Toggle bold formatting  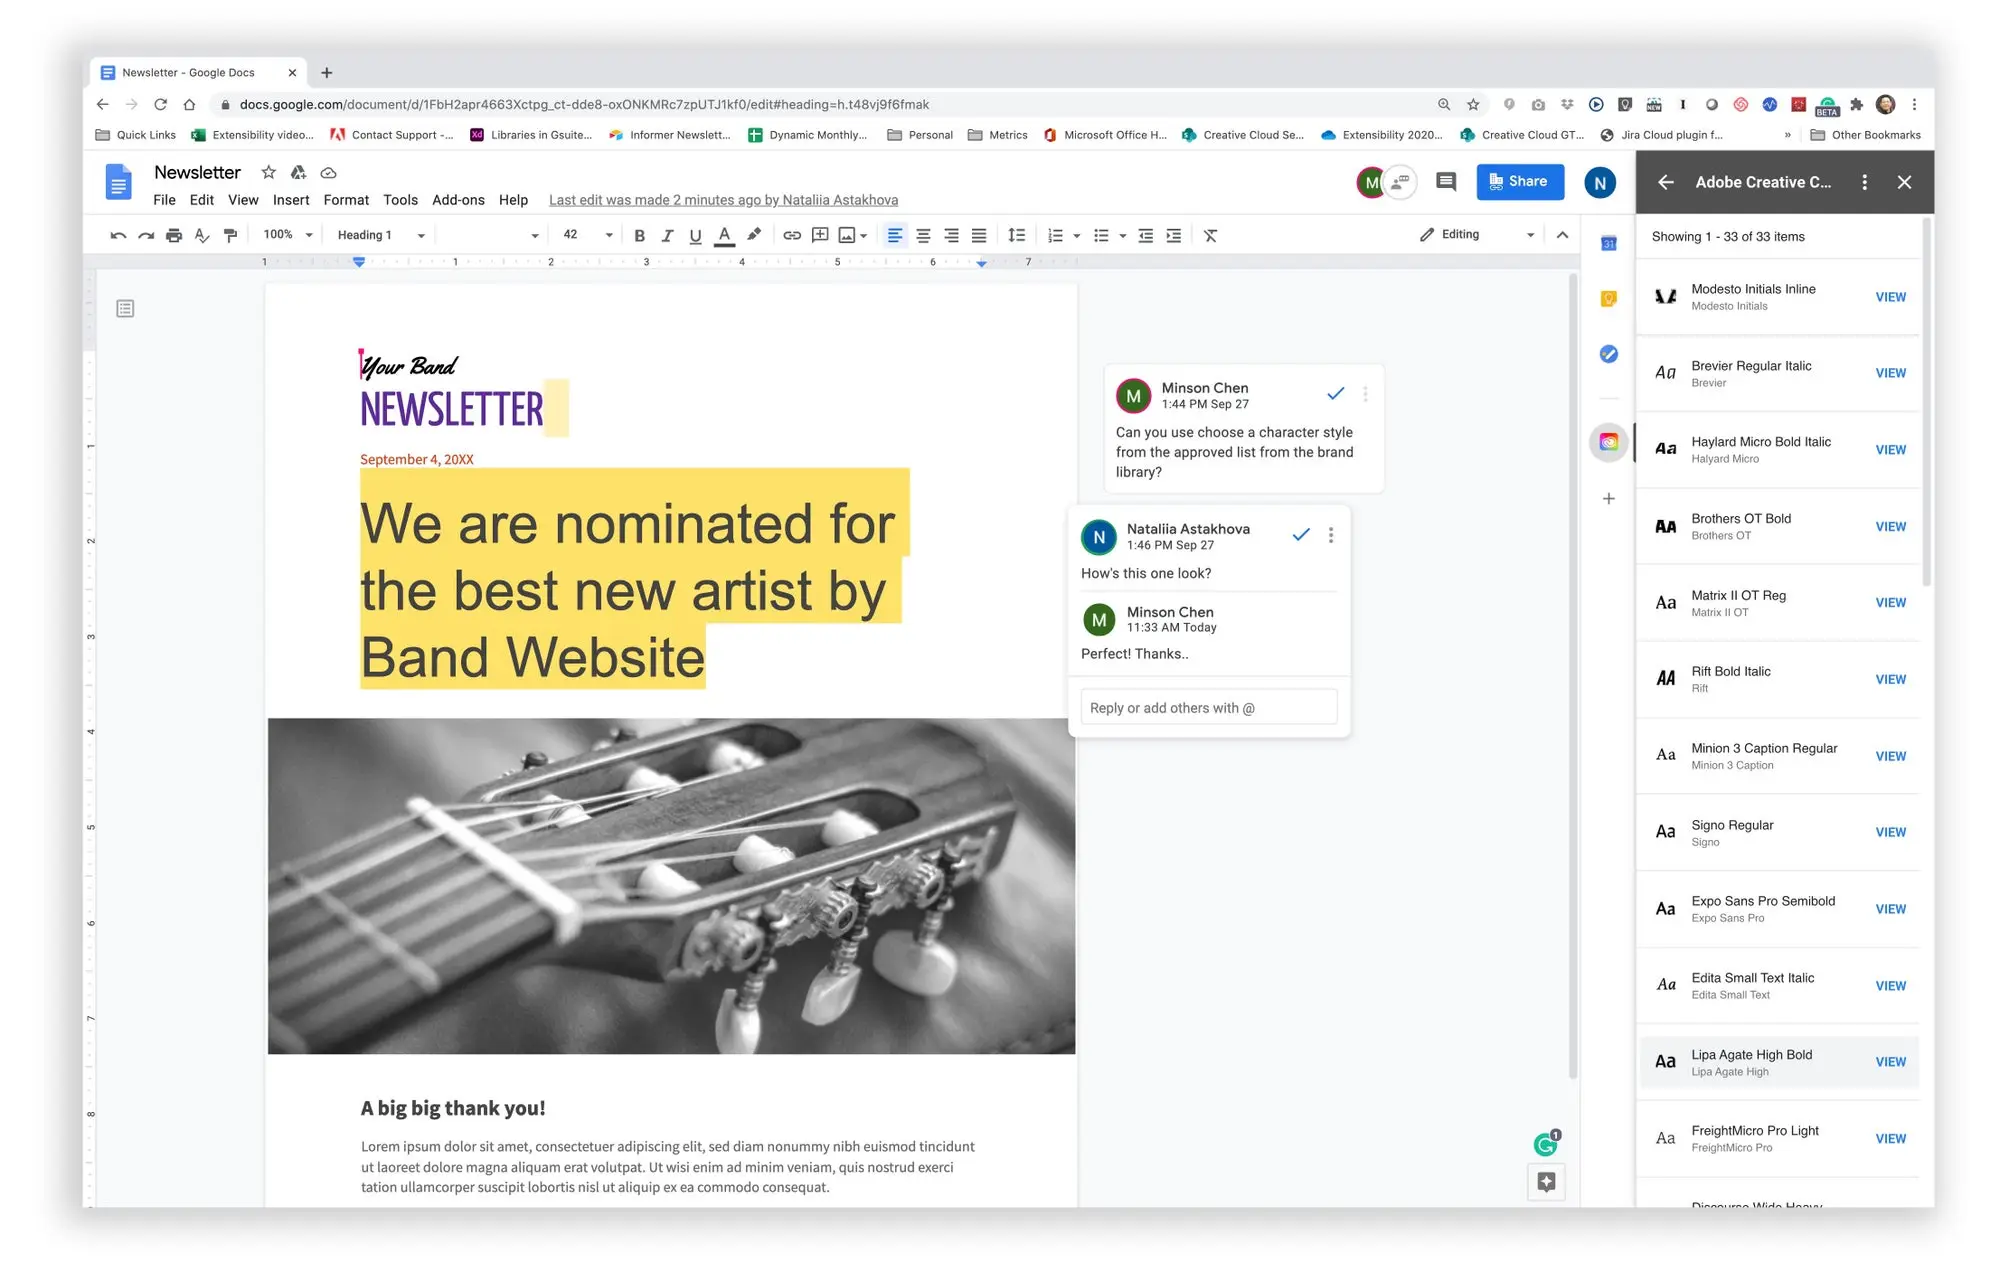click(639, 235)
